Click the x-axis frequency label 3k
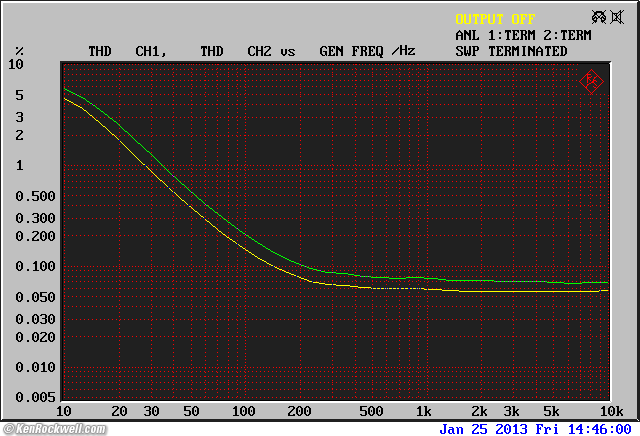 [511, 411]
